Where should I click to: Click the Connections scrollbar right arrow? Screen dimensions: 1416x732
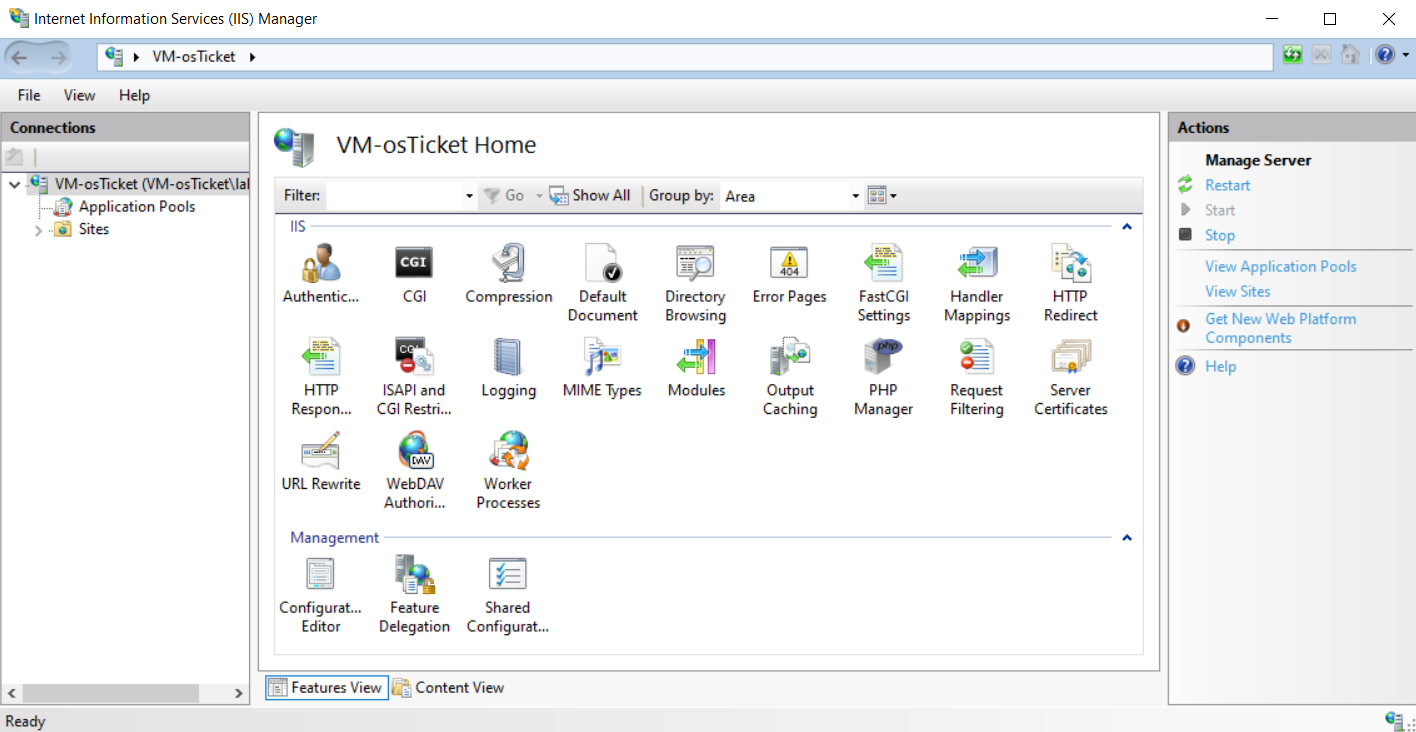[x=239, y=693]
